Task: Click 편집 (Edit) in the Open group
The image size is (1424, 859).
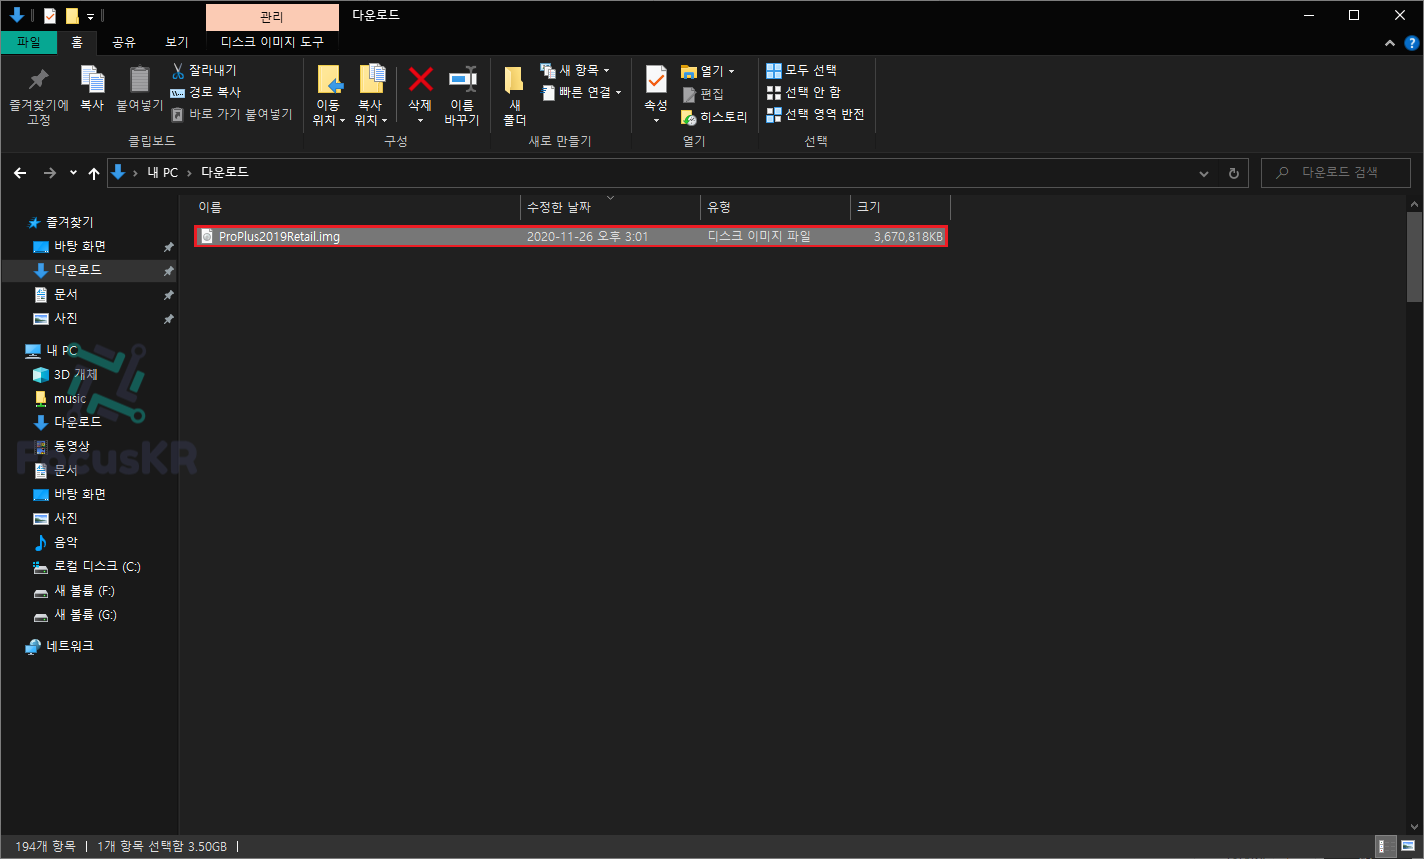Action: tap(702, 94)
